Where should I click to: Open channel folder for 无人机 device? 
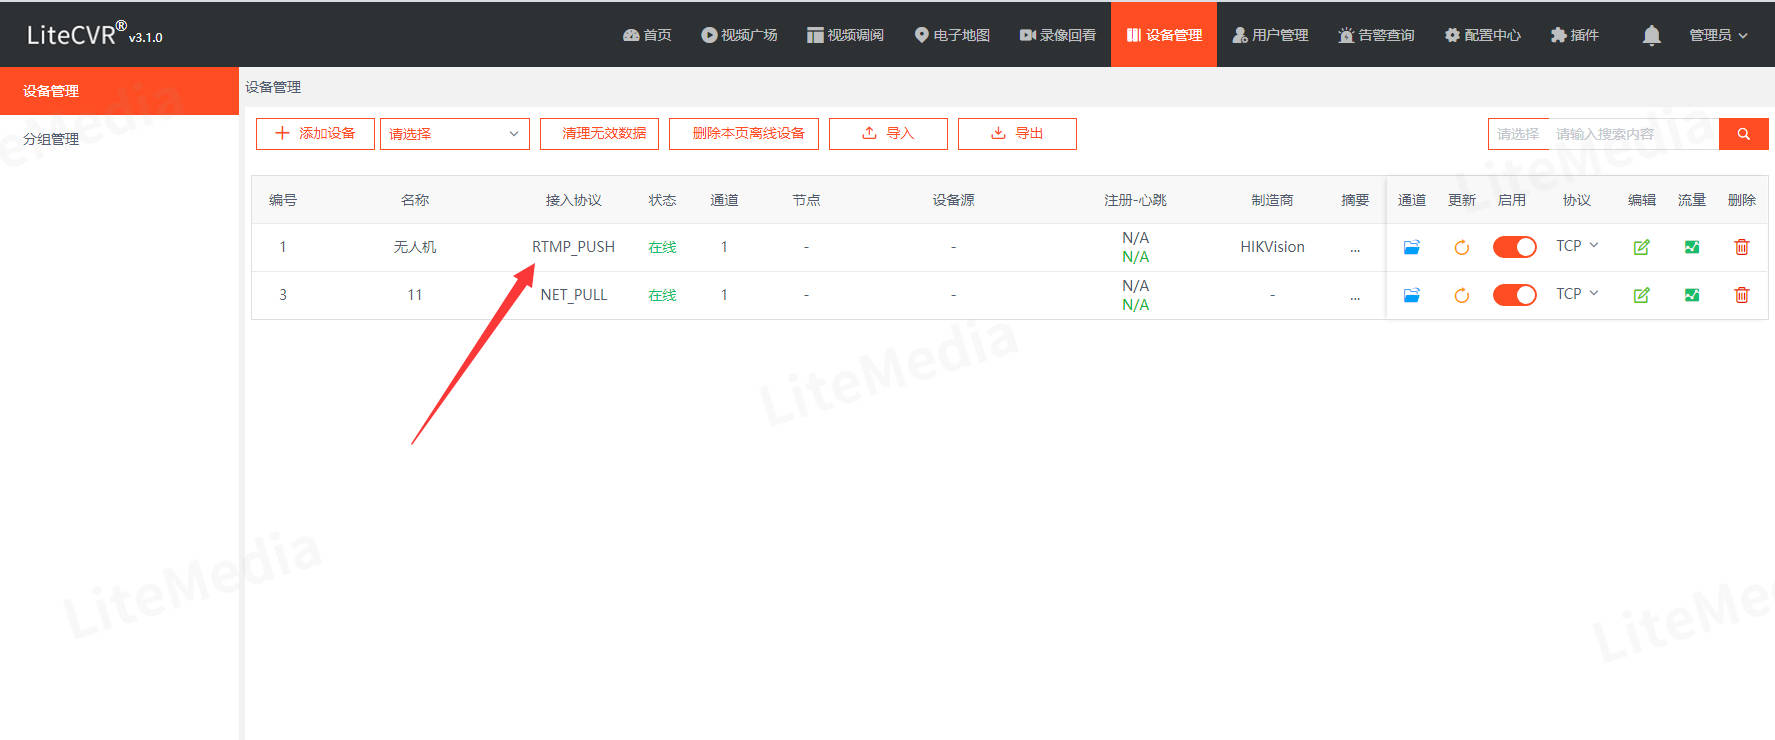pos(1411,247)
